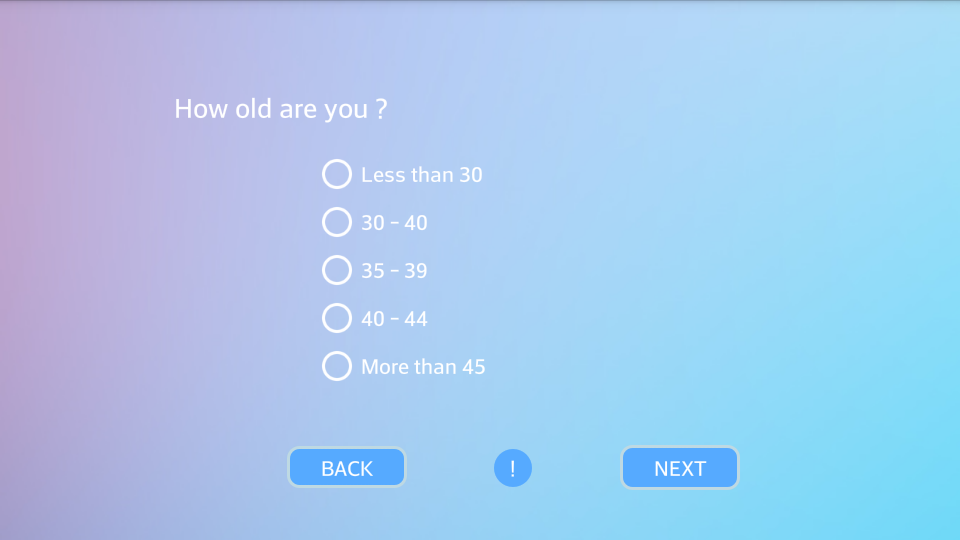Viewport: 960px width, 540px height.
Task: Mark your age as under 30
Action: coord(337,174)
